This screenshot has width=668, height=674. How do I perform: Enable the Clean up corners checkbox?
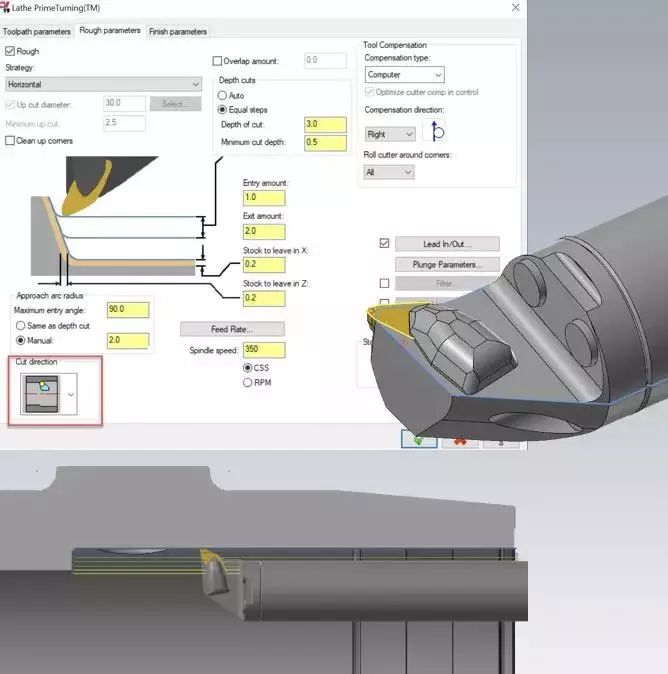pyautogui.click(x=11, y=141)
